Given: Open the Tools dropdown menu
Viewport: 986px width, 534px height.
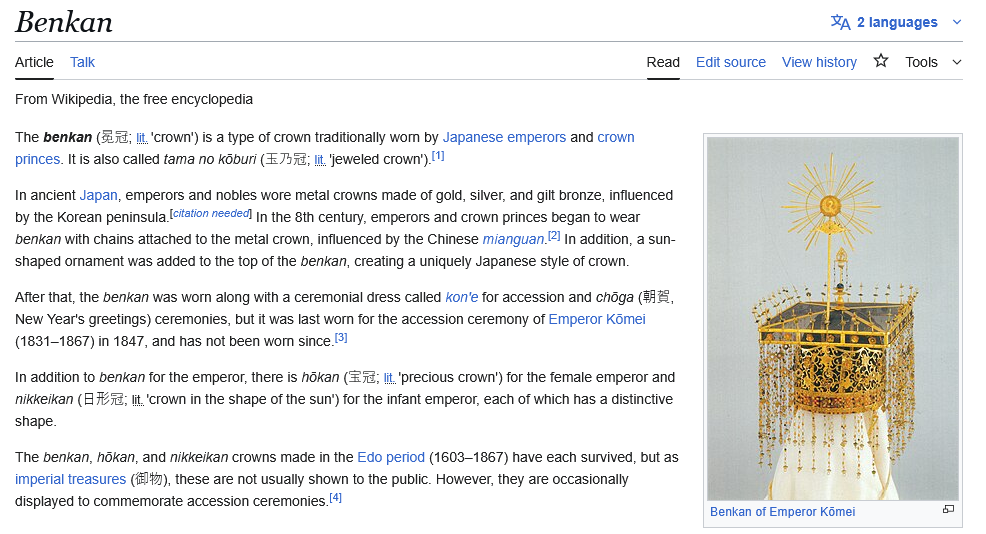Looking at the screenshot, I should pos(933,62).
